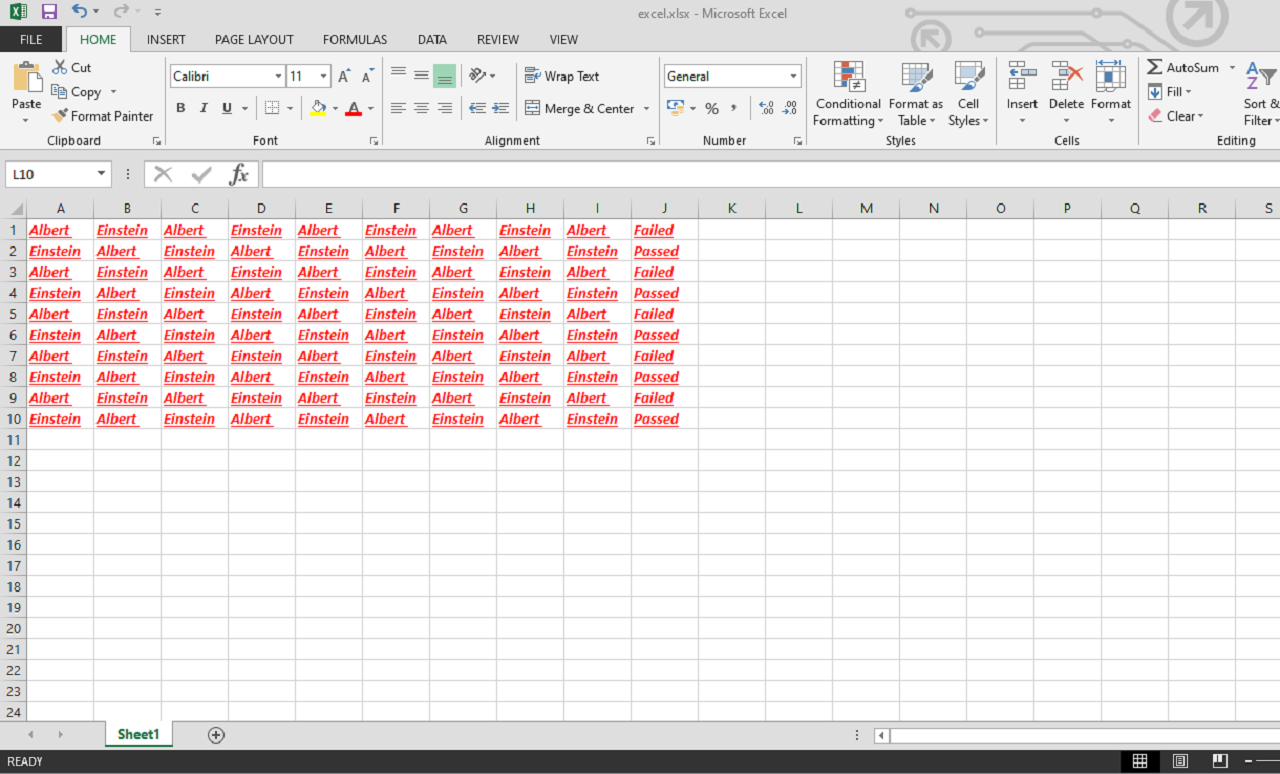Toggle bold formatting
1280x774 pixels.
pos(181,108)
